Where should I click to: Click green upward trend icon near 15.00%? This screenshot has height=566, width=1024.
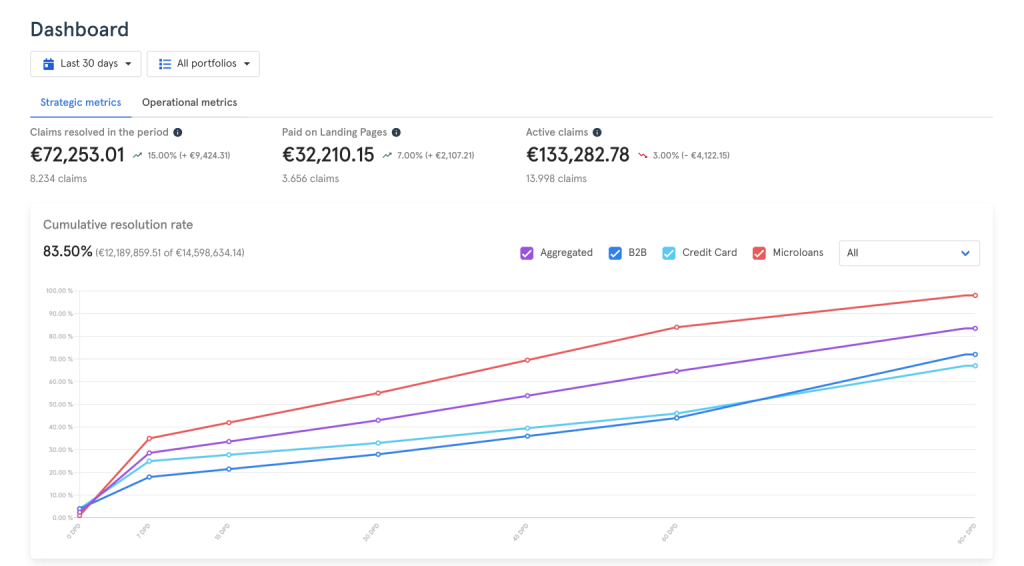click(137, 156)
